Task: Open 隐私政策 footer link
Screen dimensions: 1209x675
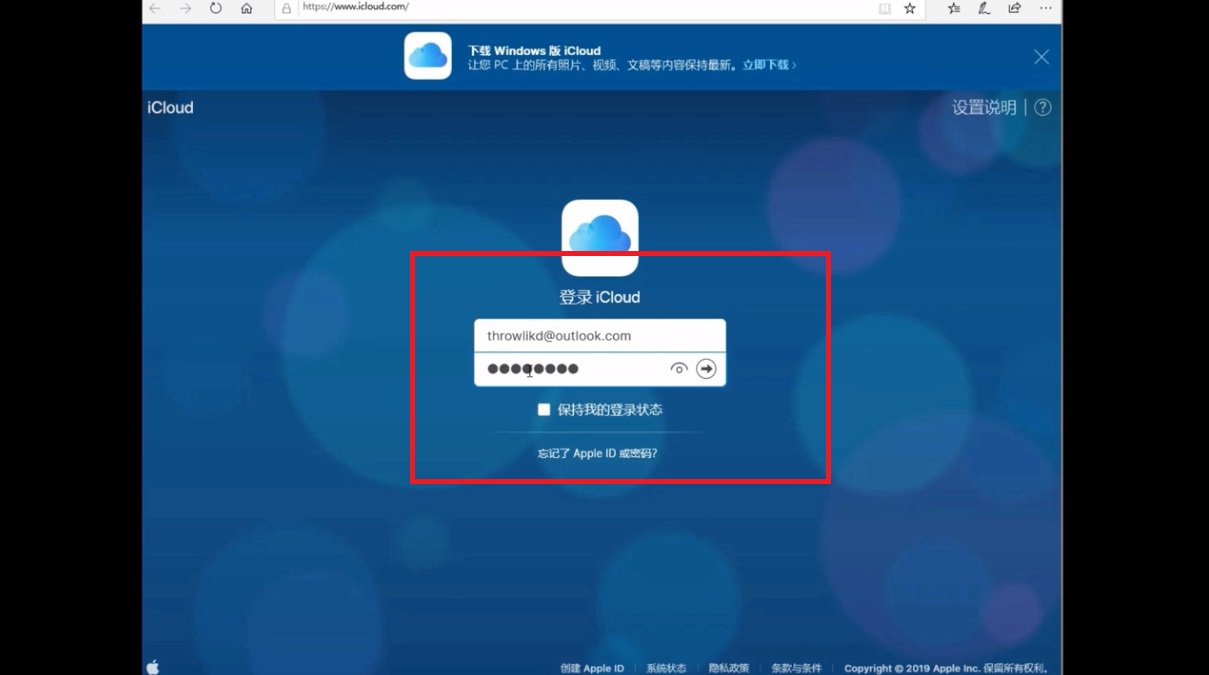Action: 729,668
